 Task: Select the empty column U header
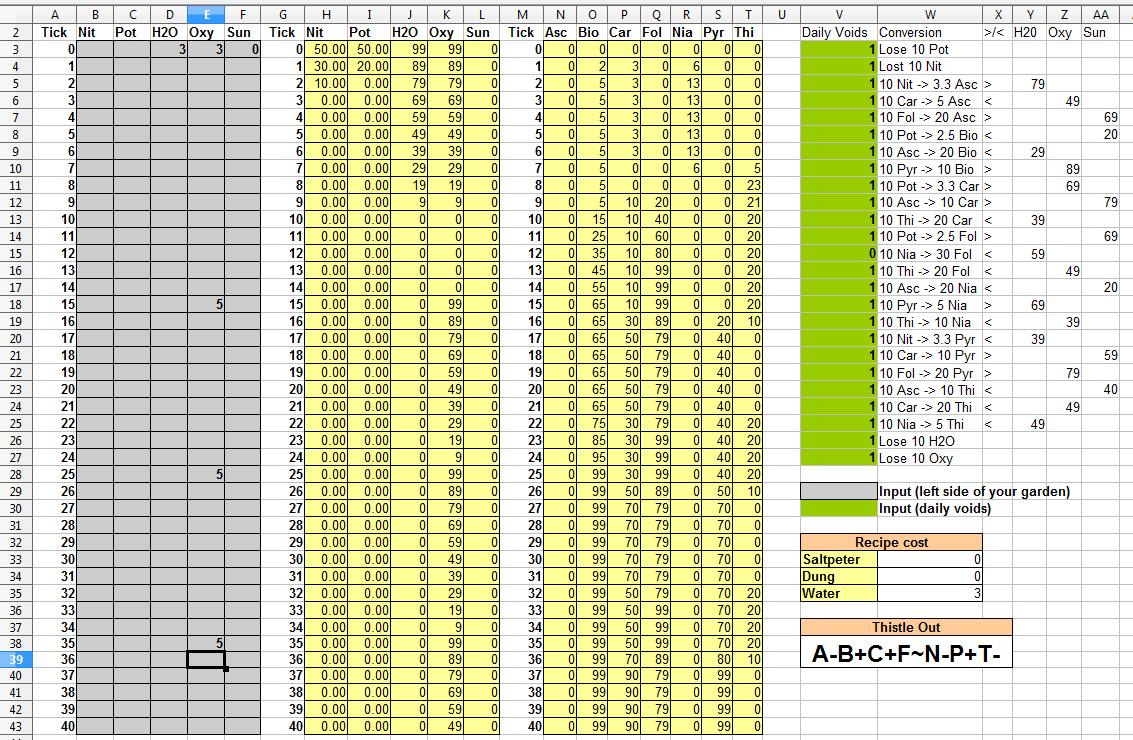781,14
